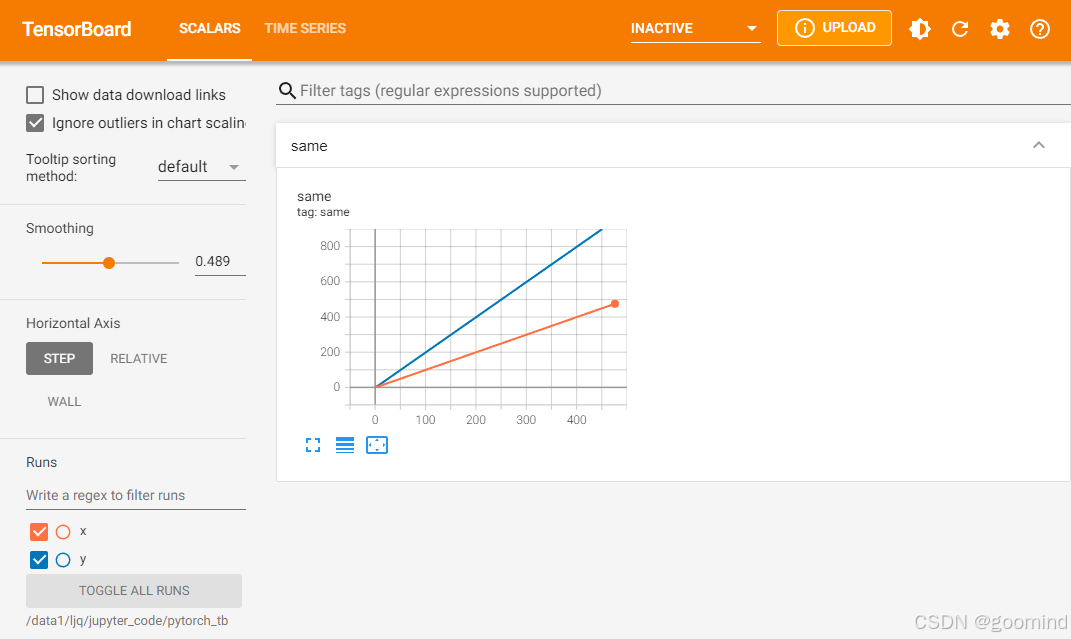Enable Show data download links

pos(35,95)
